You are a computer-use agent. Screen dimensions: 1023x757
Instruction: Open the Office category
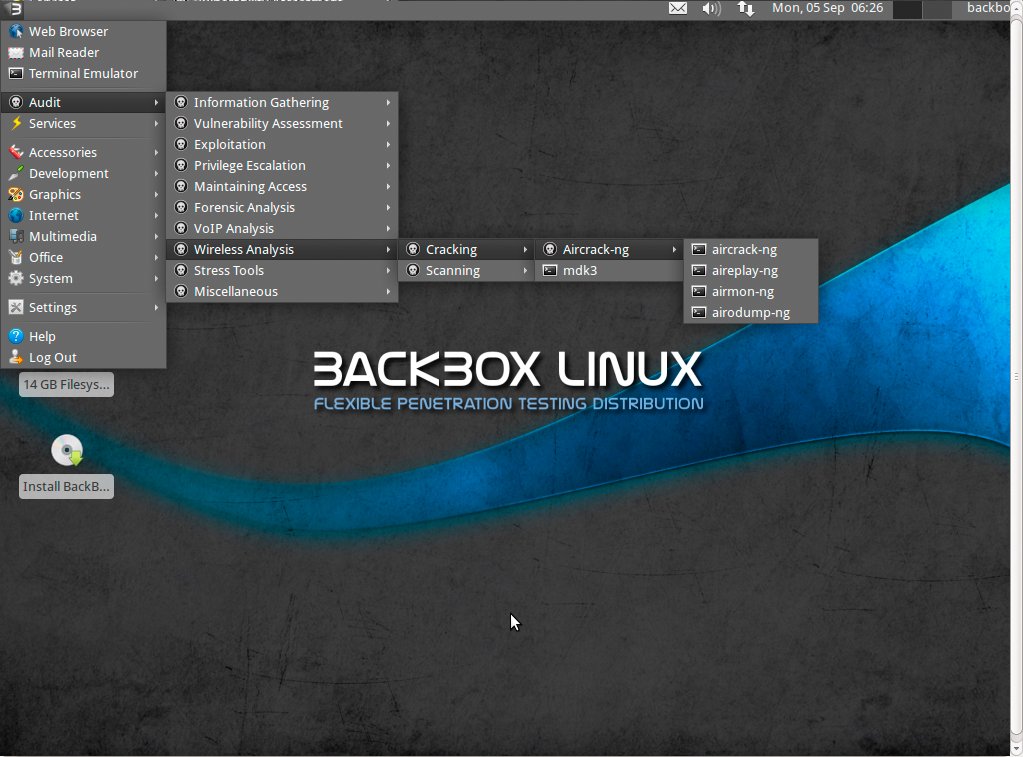(84, 257)
